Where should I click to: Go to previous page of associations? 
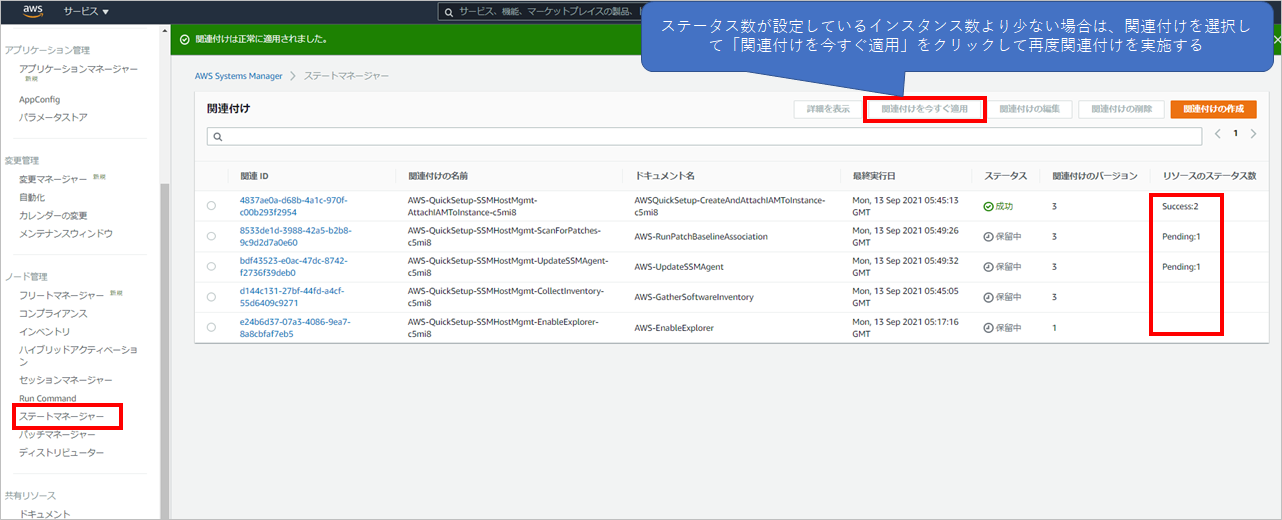pyautogui.click(x=1217, y=133)
